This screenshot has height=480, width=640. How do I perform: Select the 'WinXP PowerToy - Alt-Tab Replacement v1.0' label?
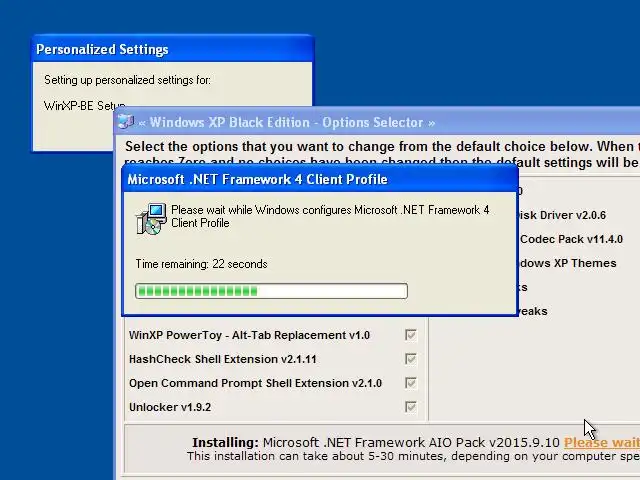point(249,335)
